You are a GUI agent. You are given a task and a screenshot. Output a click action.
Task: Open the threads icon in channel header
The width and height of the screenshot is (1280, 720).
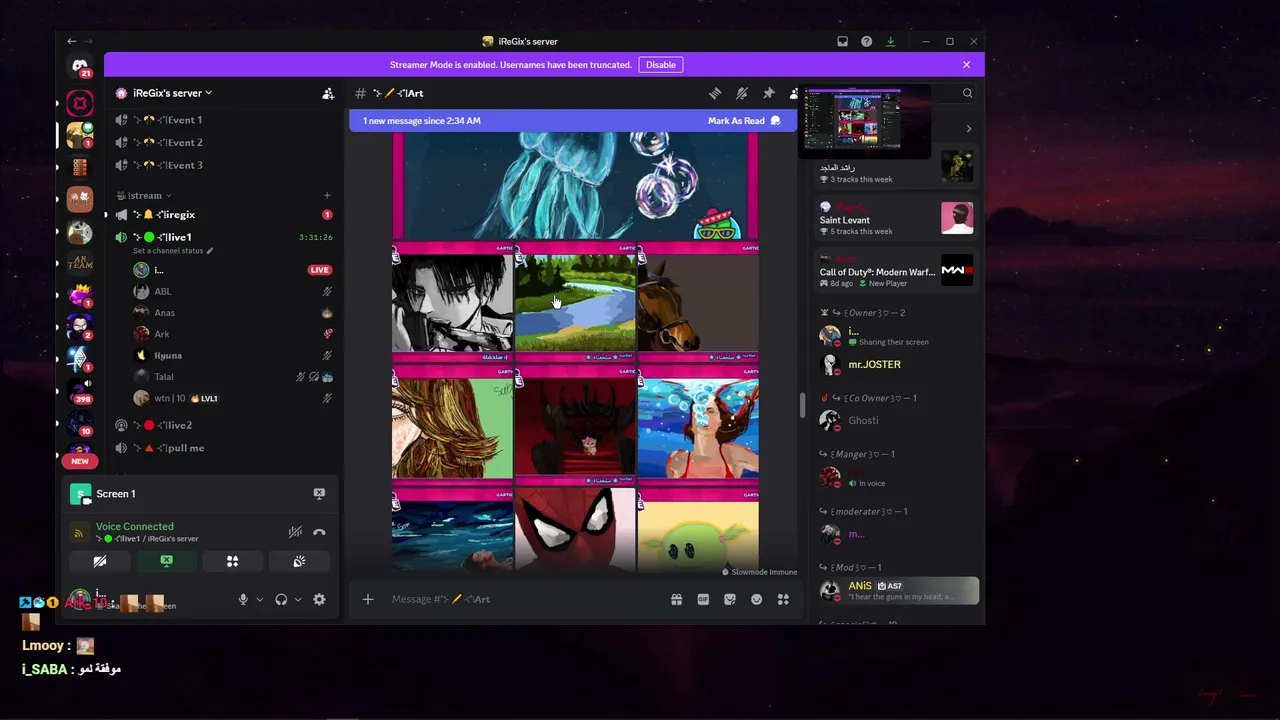[x=715, y=93]
